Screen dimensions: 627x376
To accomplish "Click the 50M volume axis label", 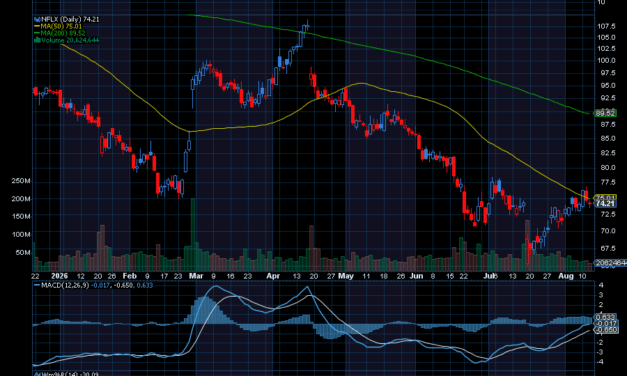I will coord(23,252).
